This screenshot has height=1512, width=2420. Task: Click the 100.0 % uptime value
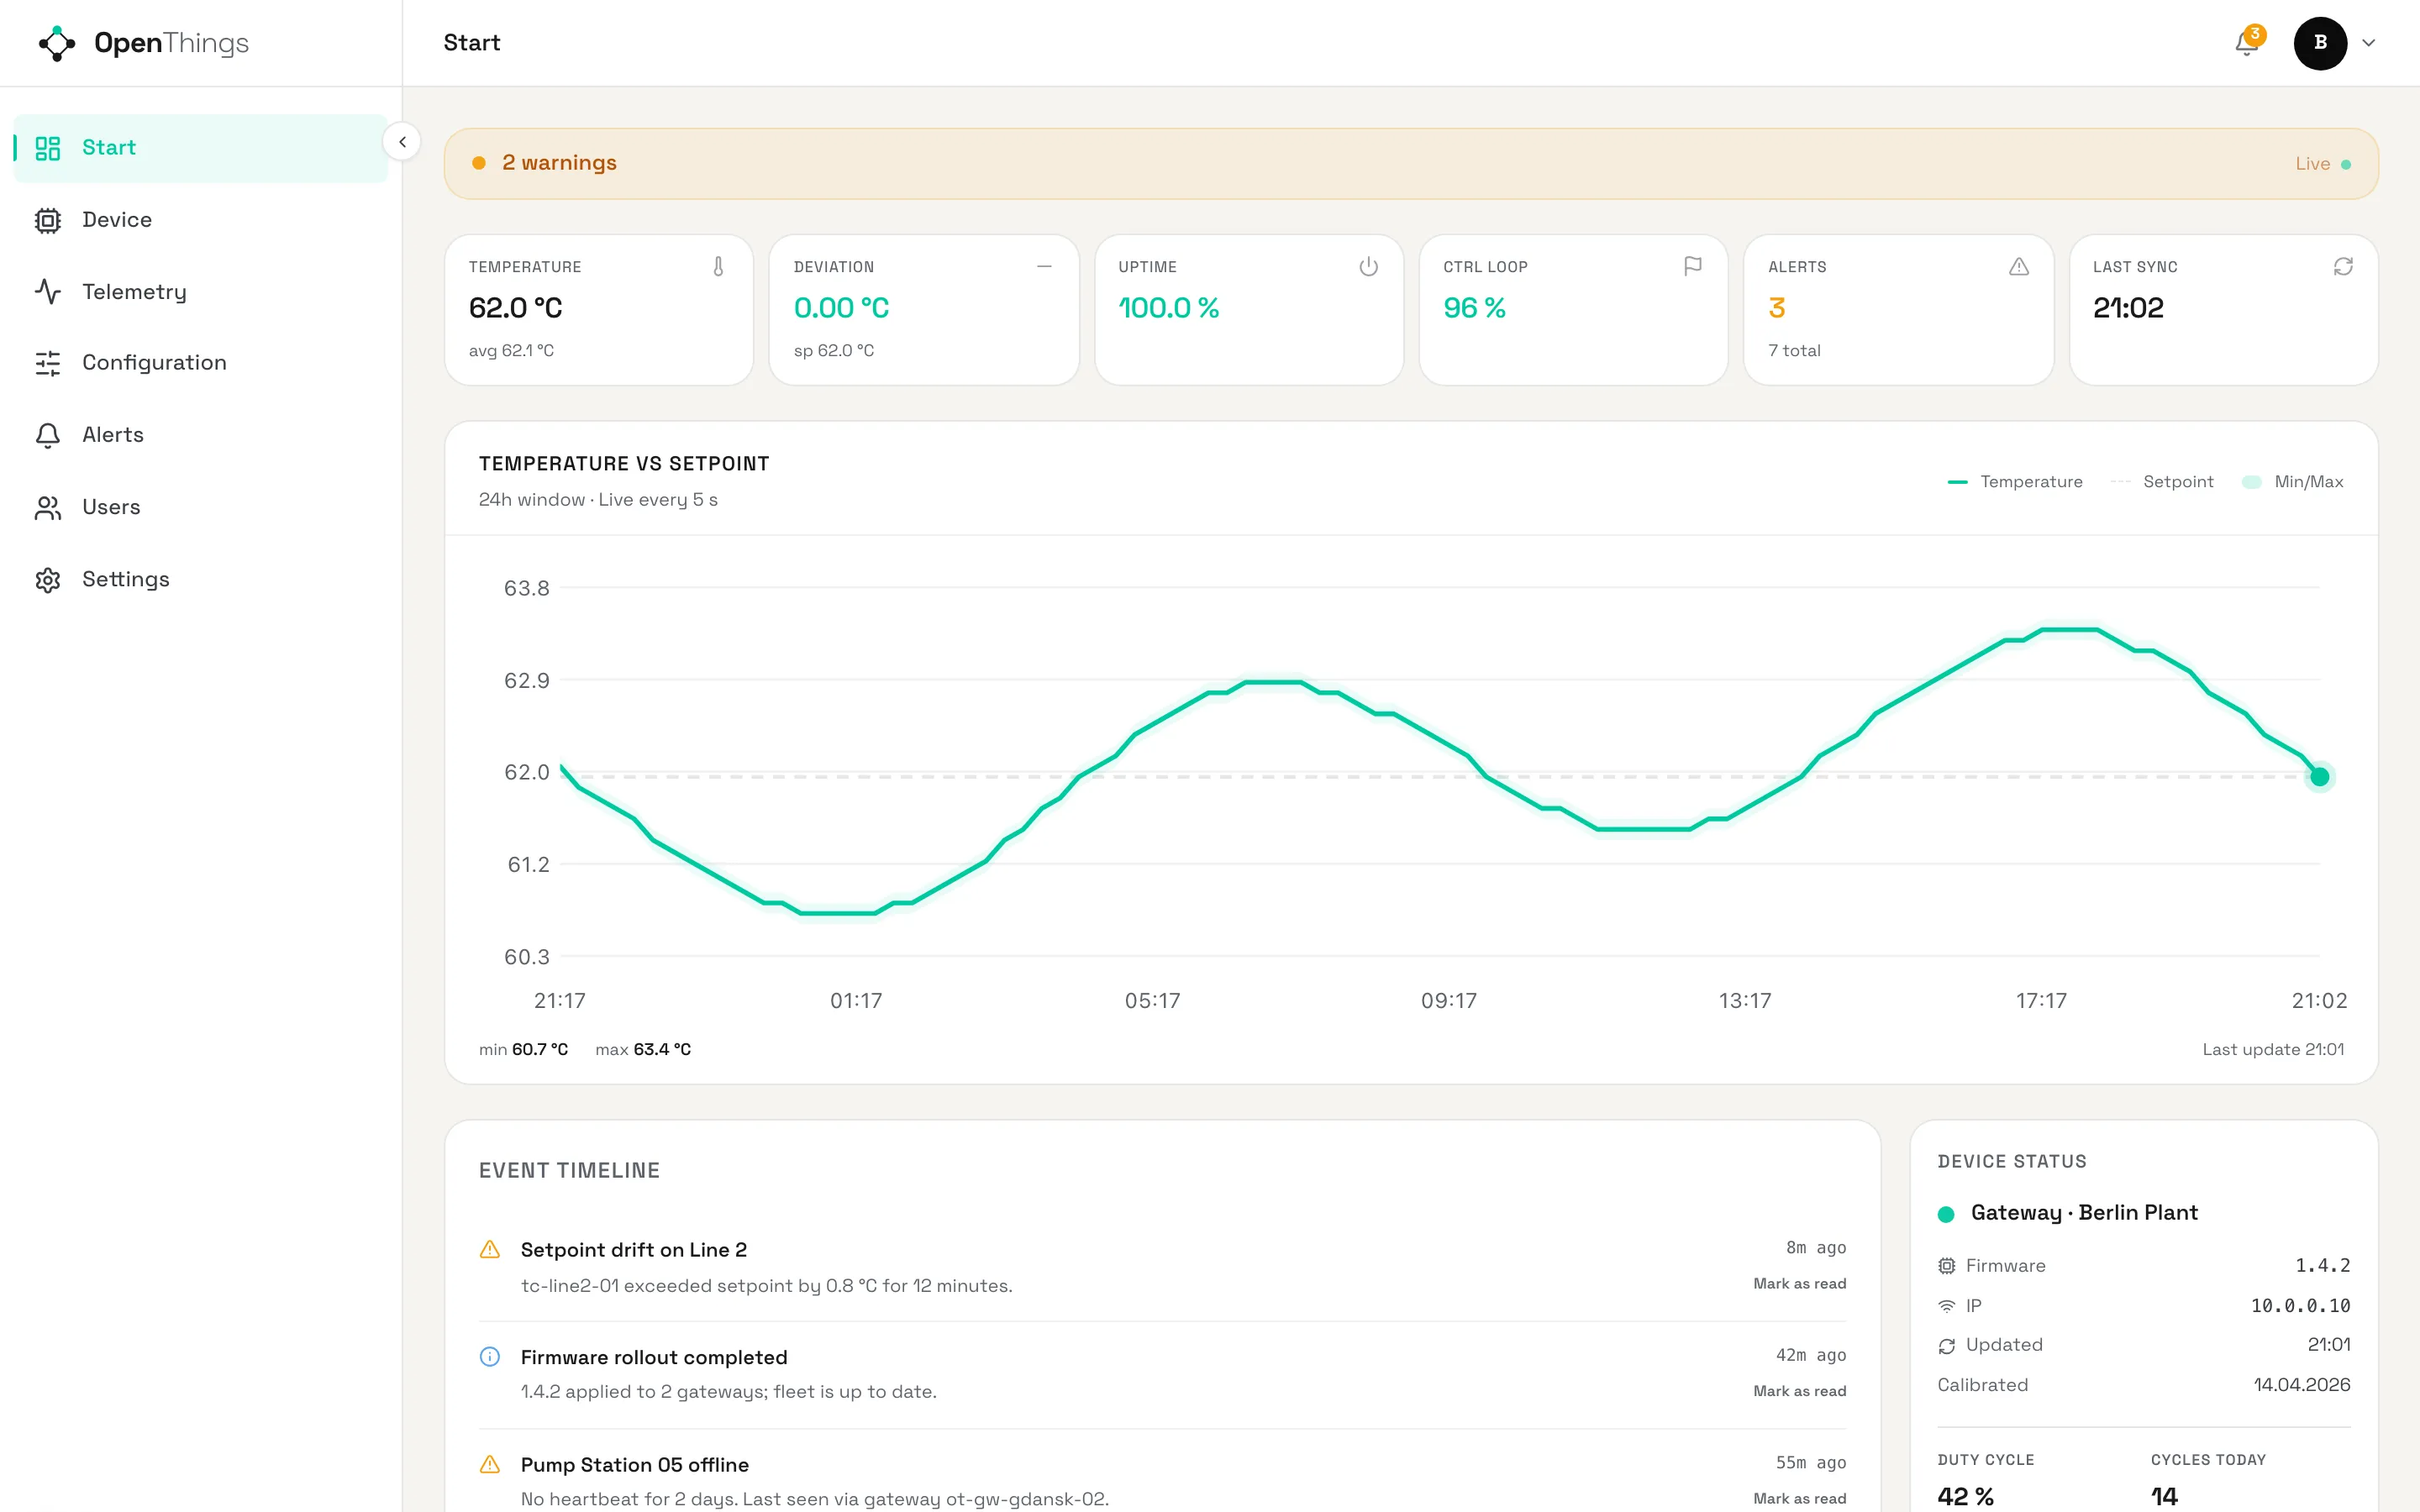[x=1168, y=308]
